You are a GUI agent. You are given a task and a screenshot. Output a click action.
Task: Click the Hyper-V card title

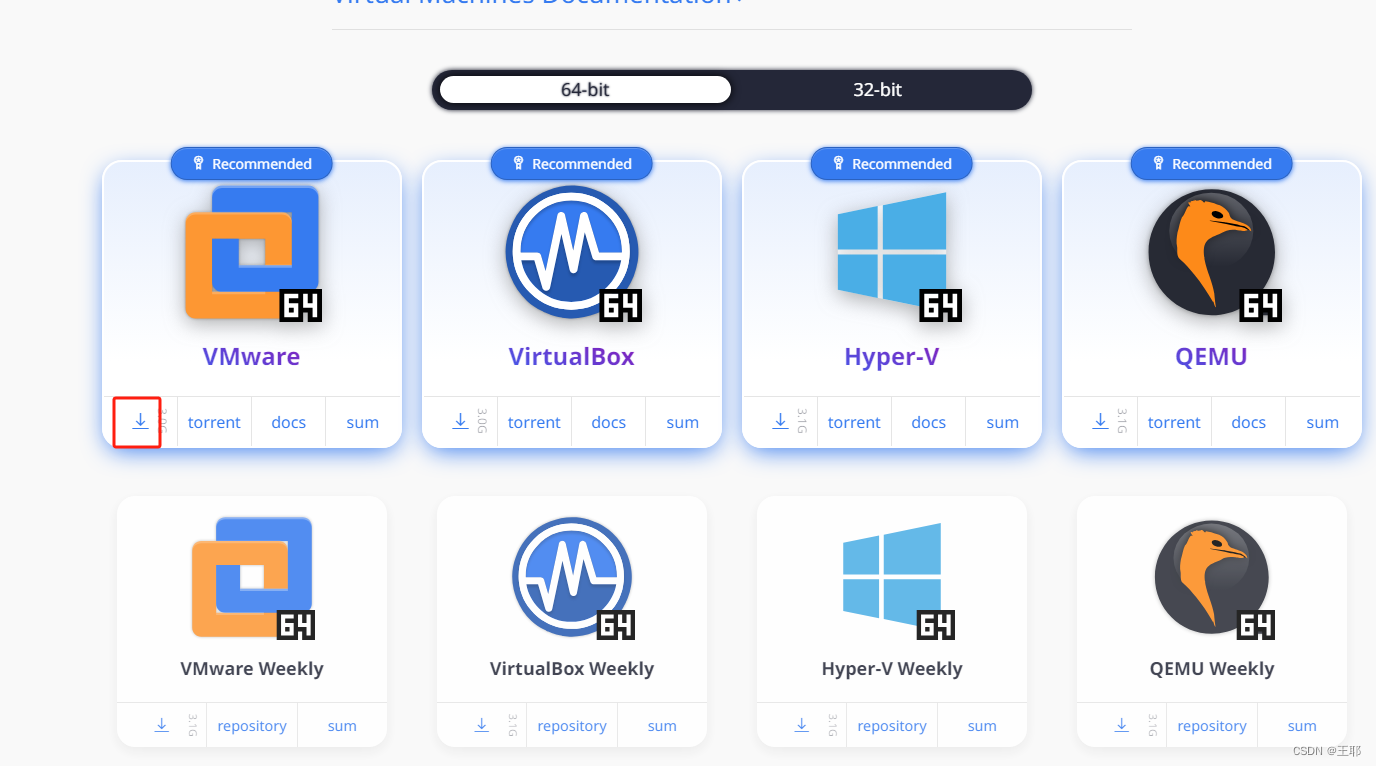pyautogui.click(x=891, y=357)
